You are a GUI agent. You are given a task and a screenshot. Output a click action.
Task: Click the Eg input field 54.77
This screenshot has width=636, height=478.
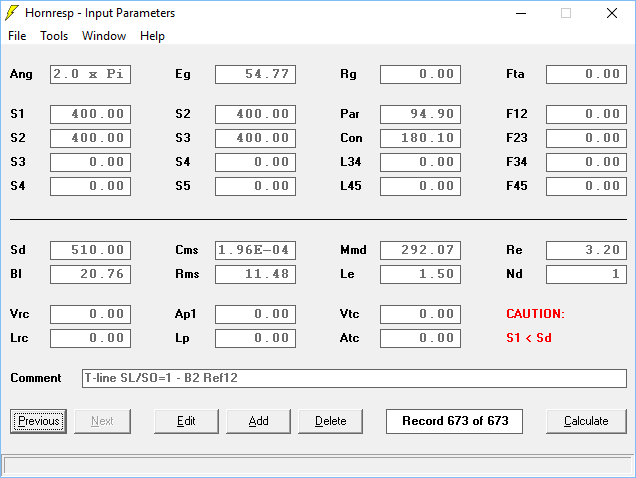(x=256, y=74)
